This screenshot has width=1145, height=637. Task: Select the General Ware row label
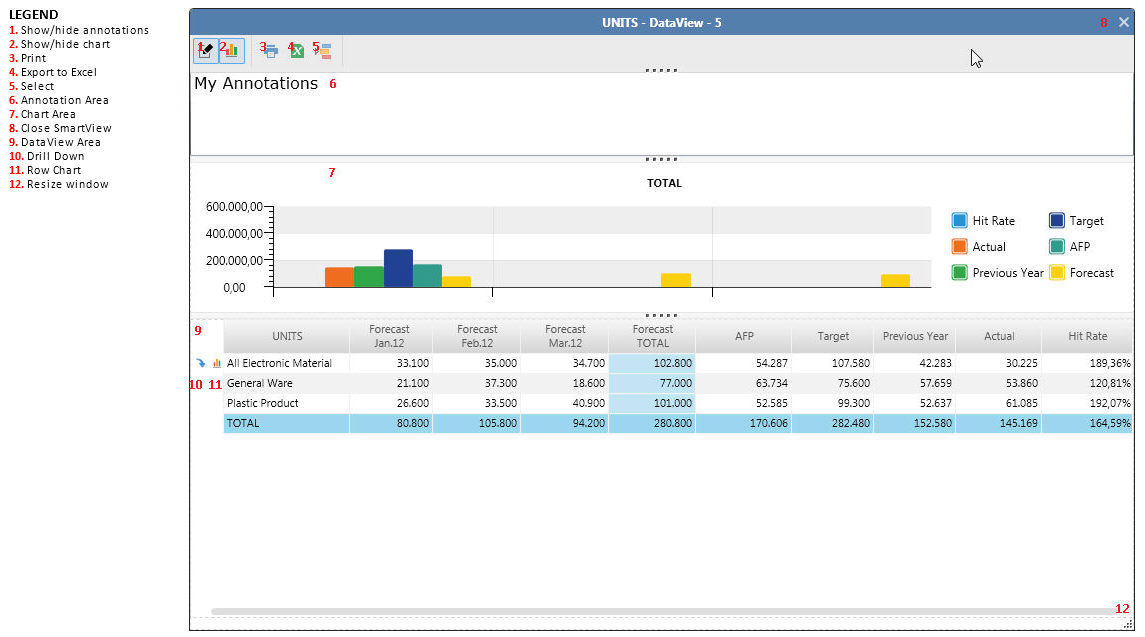[x=259, y=383]
